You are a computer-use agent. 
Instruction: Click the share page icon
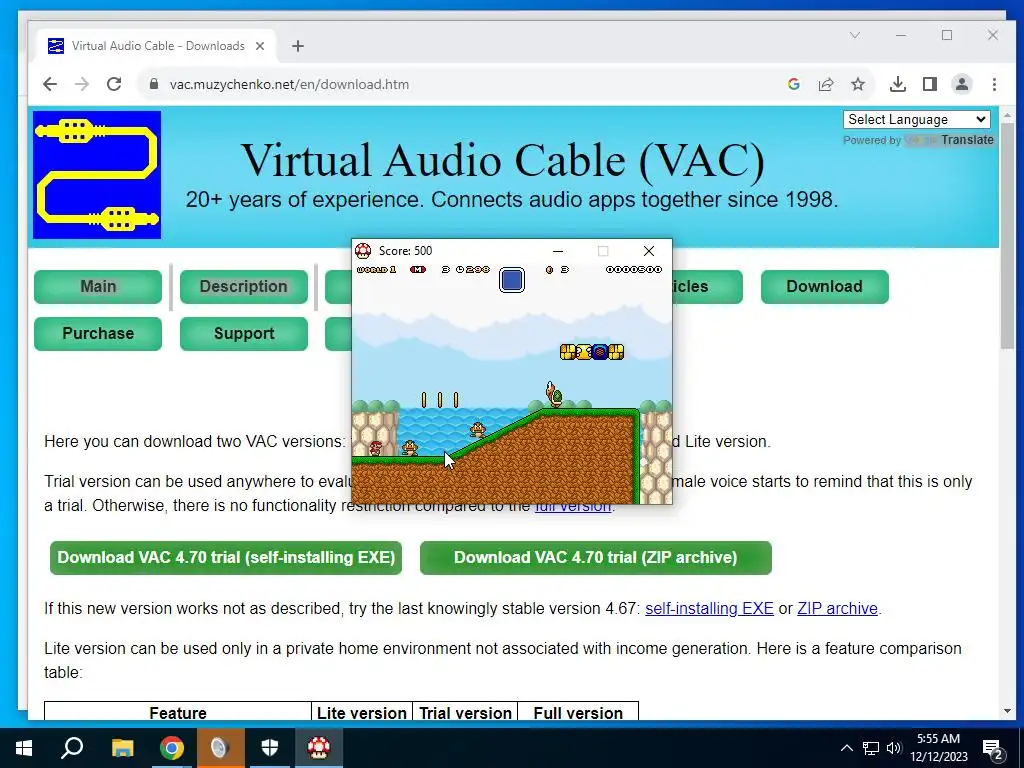[x=825, y=84]
